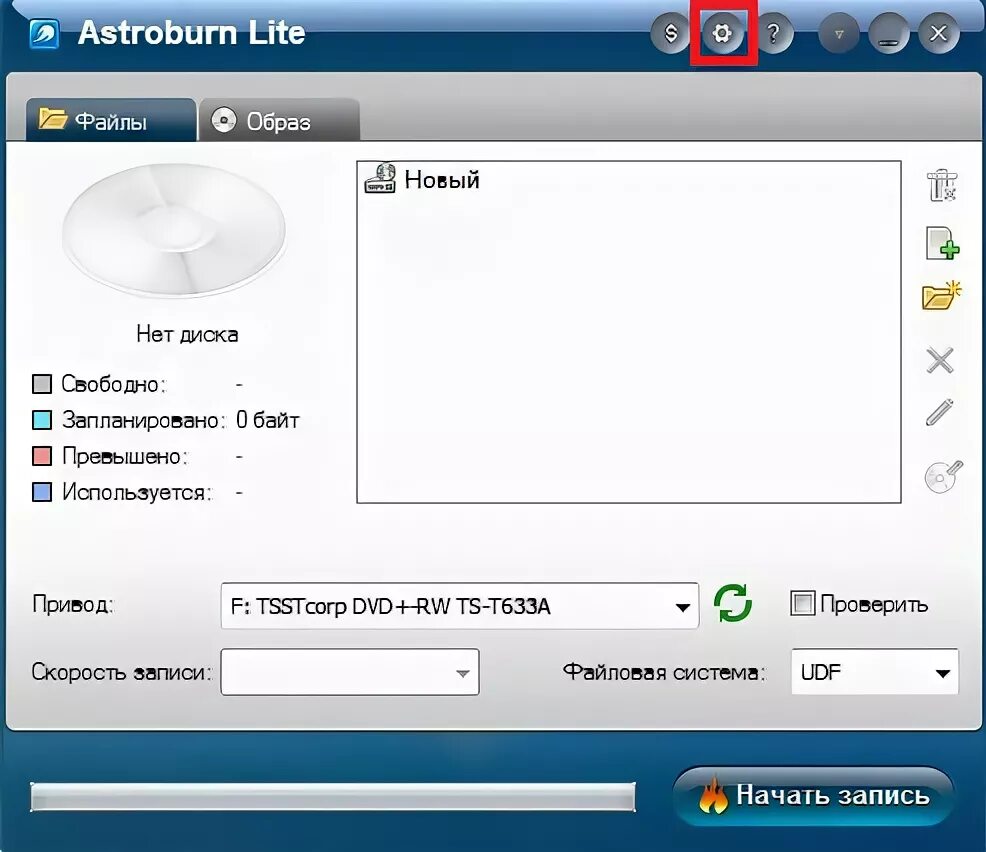Image resolution: width=986 pixels, height=852 pixels.
Task: Open the settings gear in title bar
Action: (723, 32)
